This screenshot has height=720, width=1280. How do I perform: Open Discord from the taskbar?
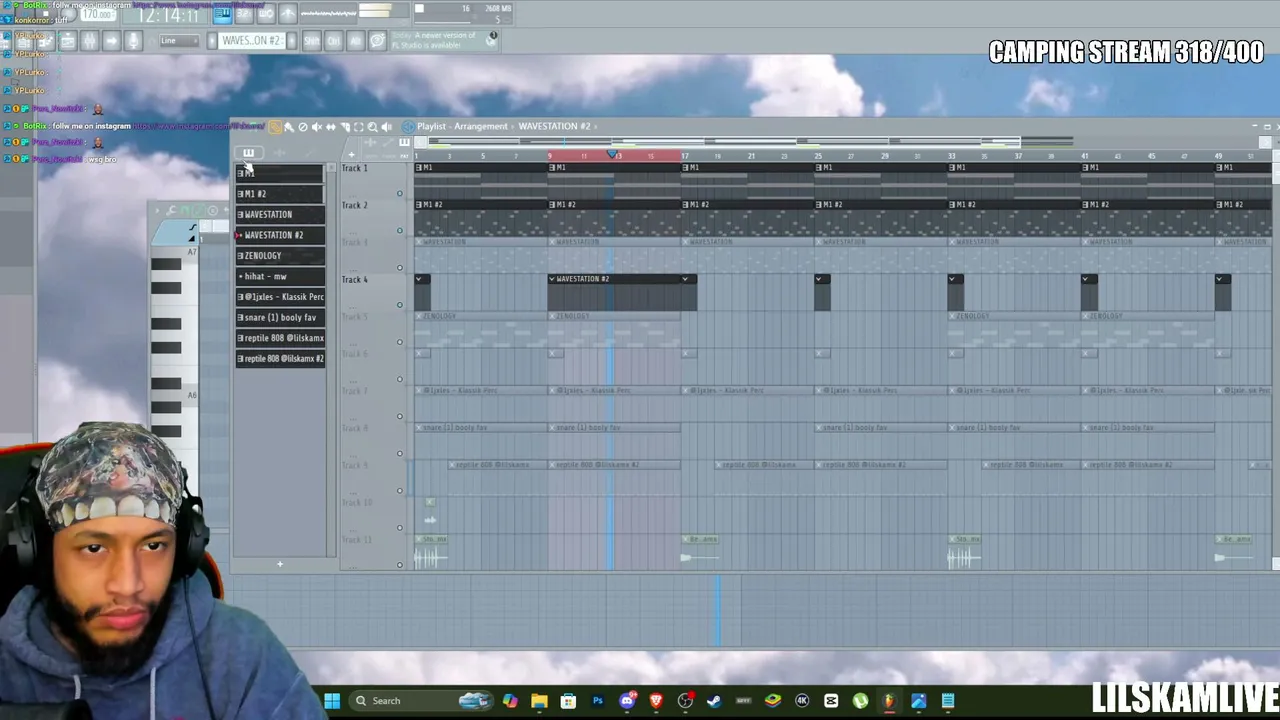[627, 701]
